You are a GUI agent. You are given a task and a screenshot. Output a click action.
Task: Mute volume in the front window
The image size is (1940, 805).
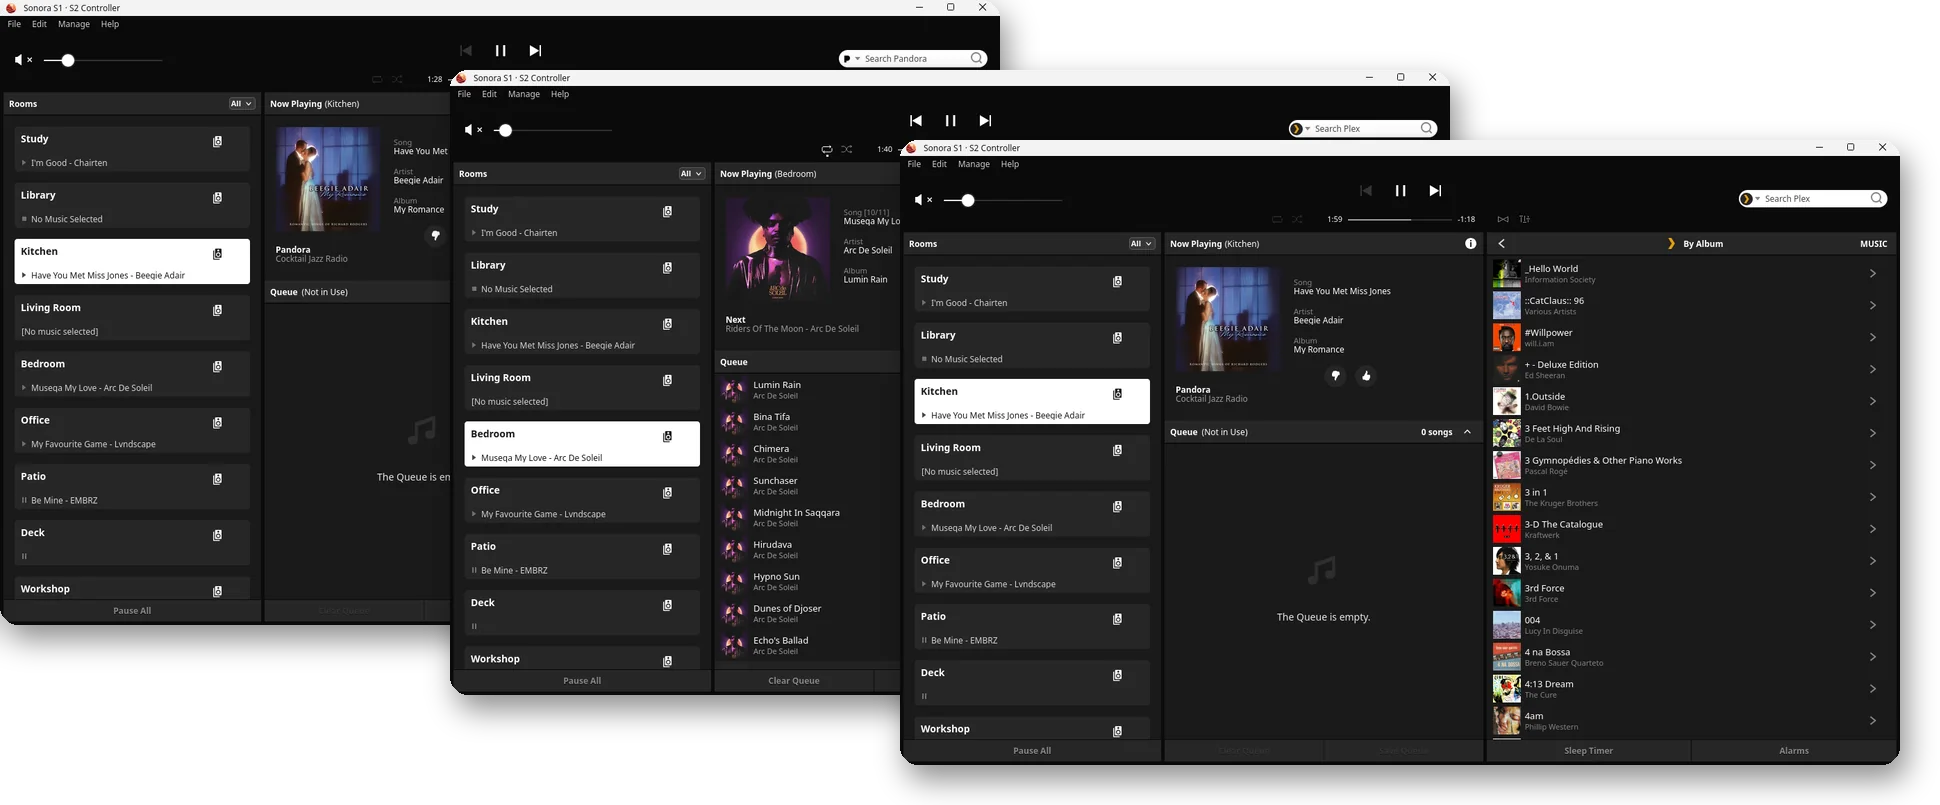point(923,200)
